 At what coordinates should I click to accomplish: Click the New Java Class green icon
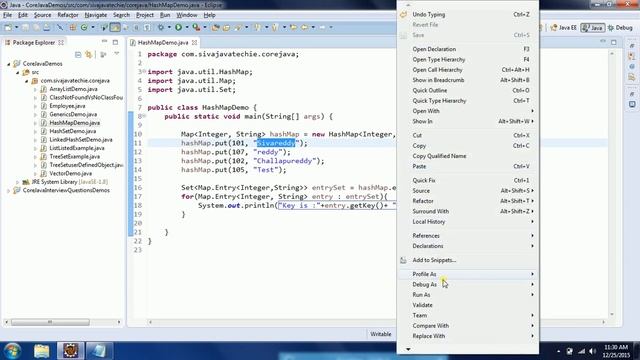(84, 27)
